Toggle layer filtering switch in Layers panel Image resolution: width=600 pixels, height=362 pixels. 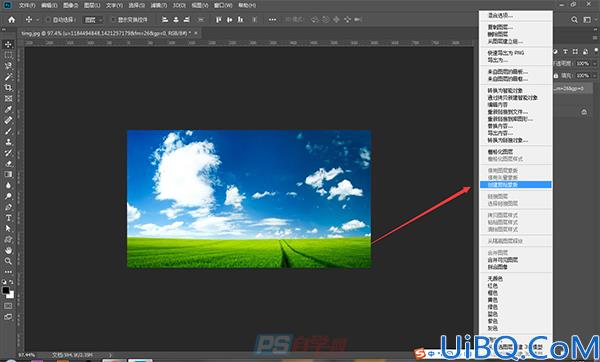click(596, 51)
